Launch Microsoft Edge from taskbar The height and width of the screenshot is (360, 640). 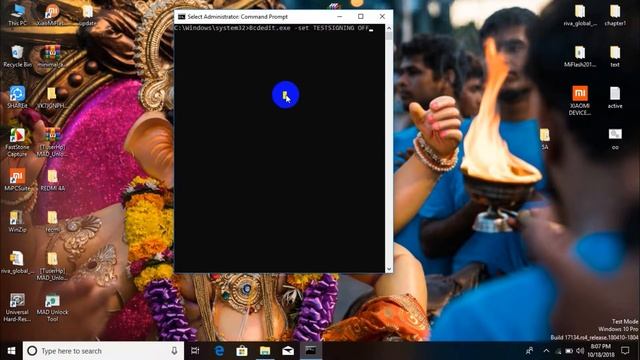point(219,351)
